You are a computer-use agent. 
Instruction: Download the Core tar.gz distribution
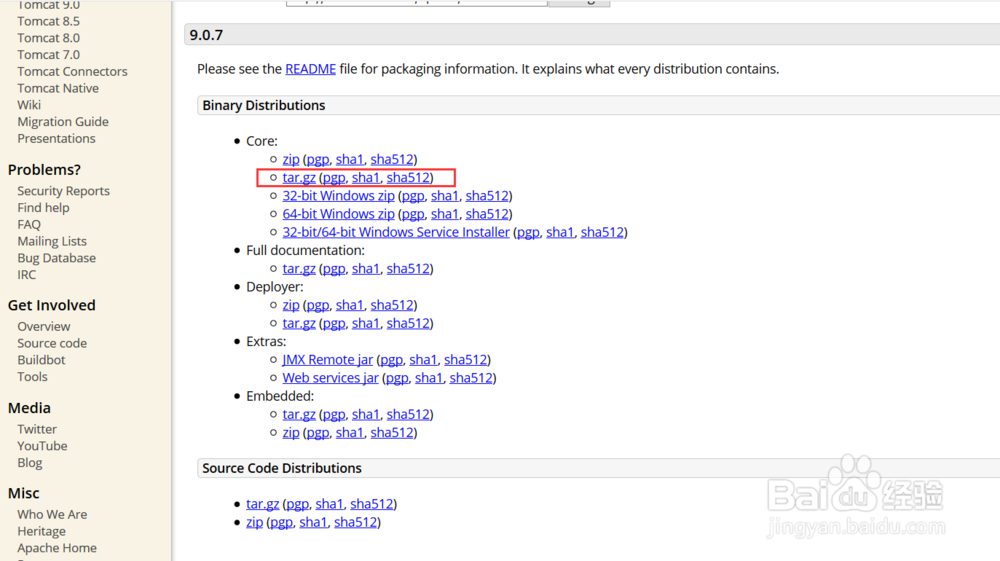coord(299,178)
